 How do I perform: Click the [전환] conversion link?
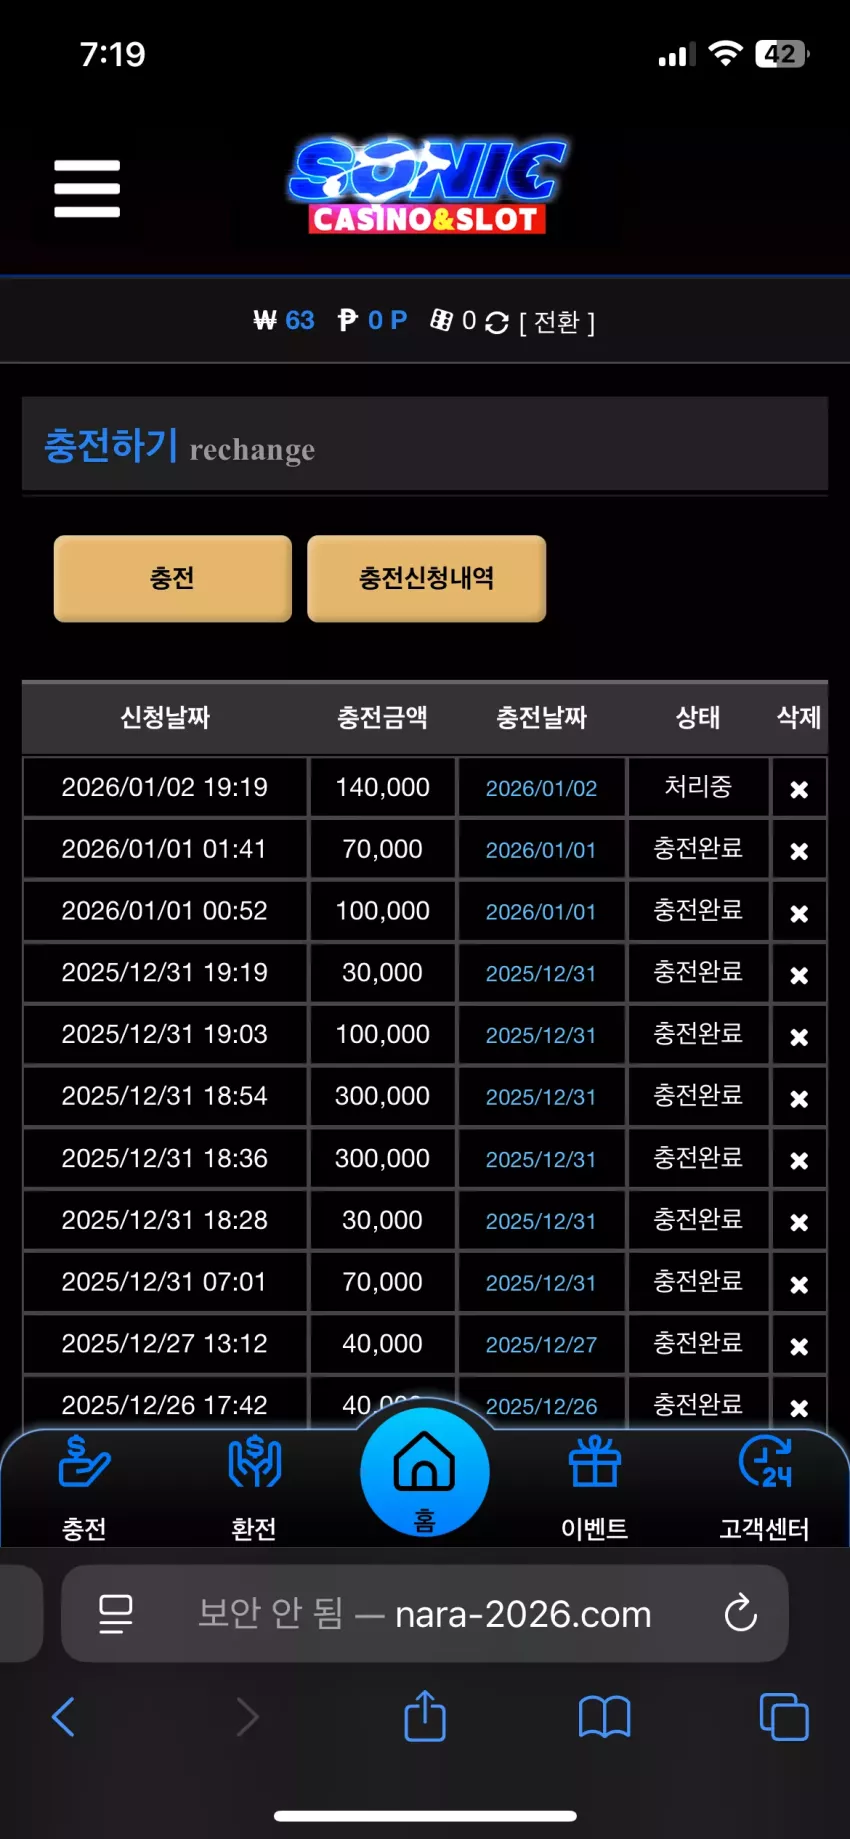[557, 322]
